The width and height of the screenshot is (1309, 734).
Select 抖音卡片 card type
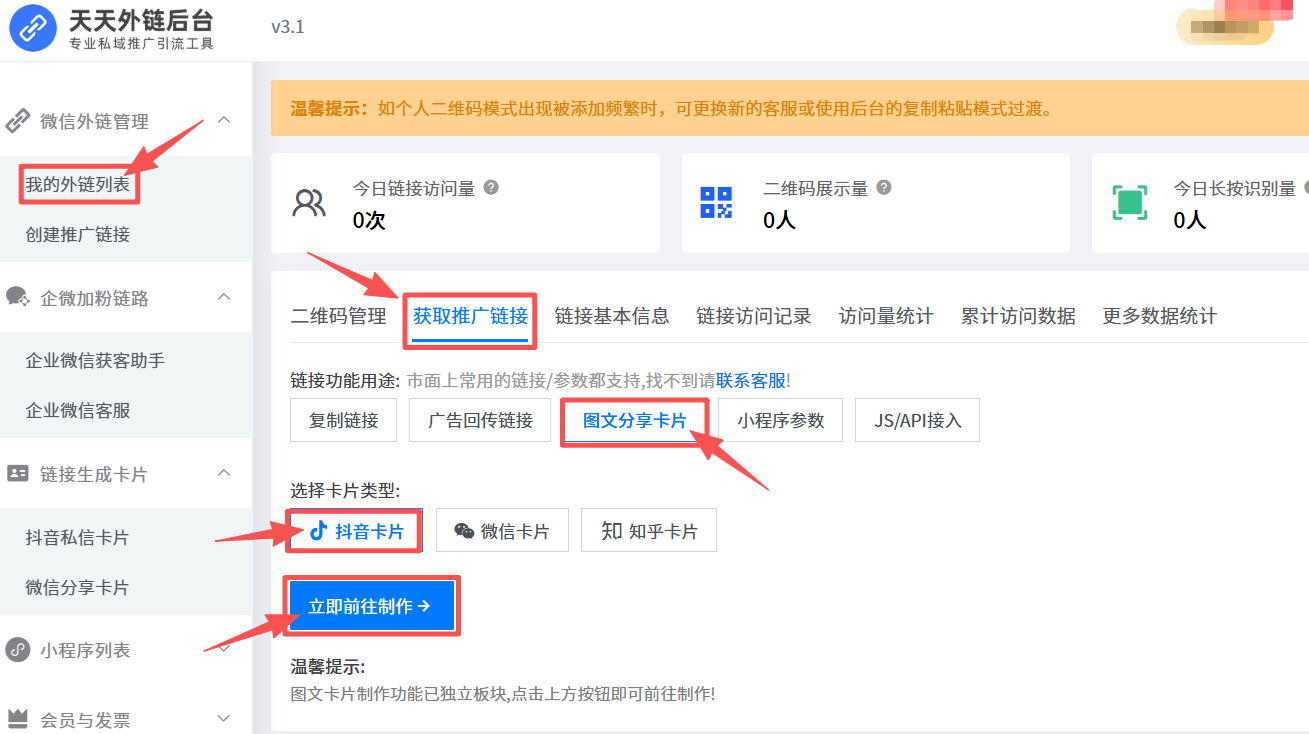pos(355,531)
